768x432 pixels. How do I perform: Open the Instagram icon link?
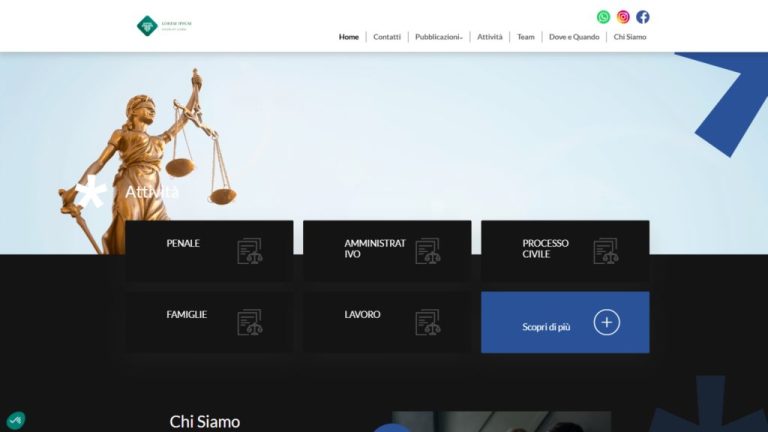[x=623, y=17]
